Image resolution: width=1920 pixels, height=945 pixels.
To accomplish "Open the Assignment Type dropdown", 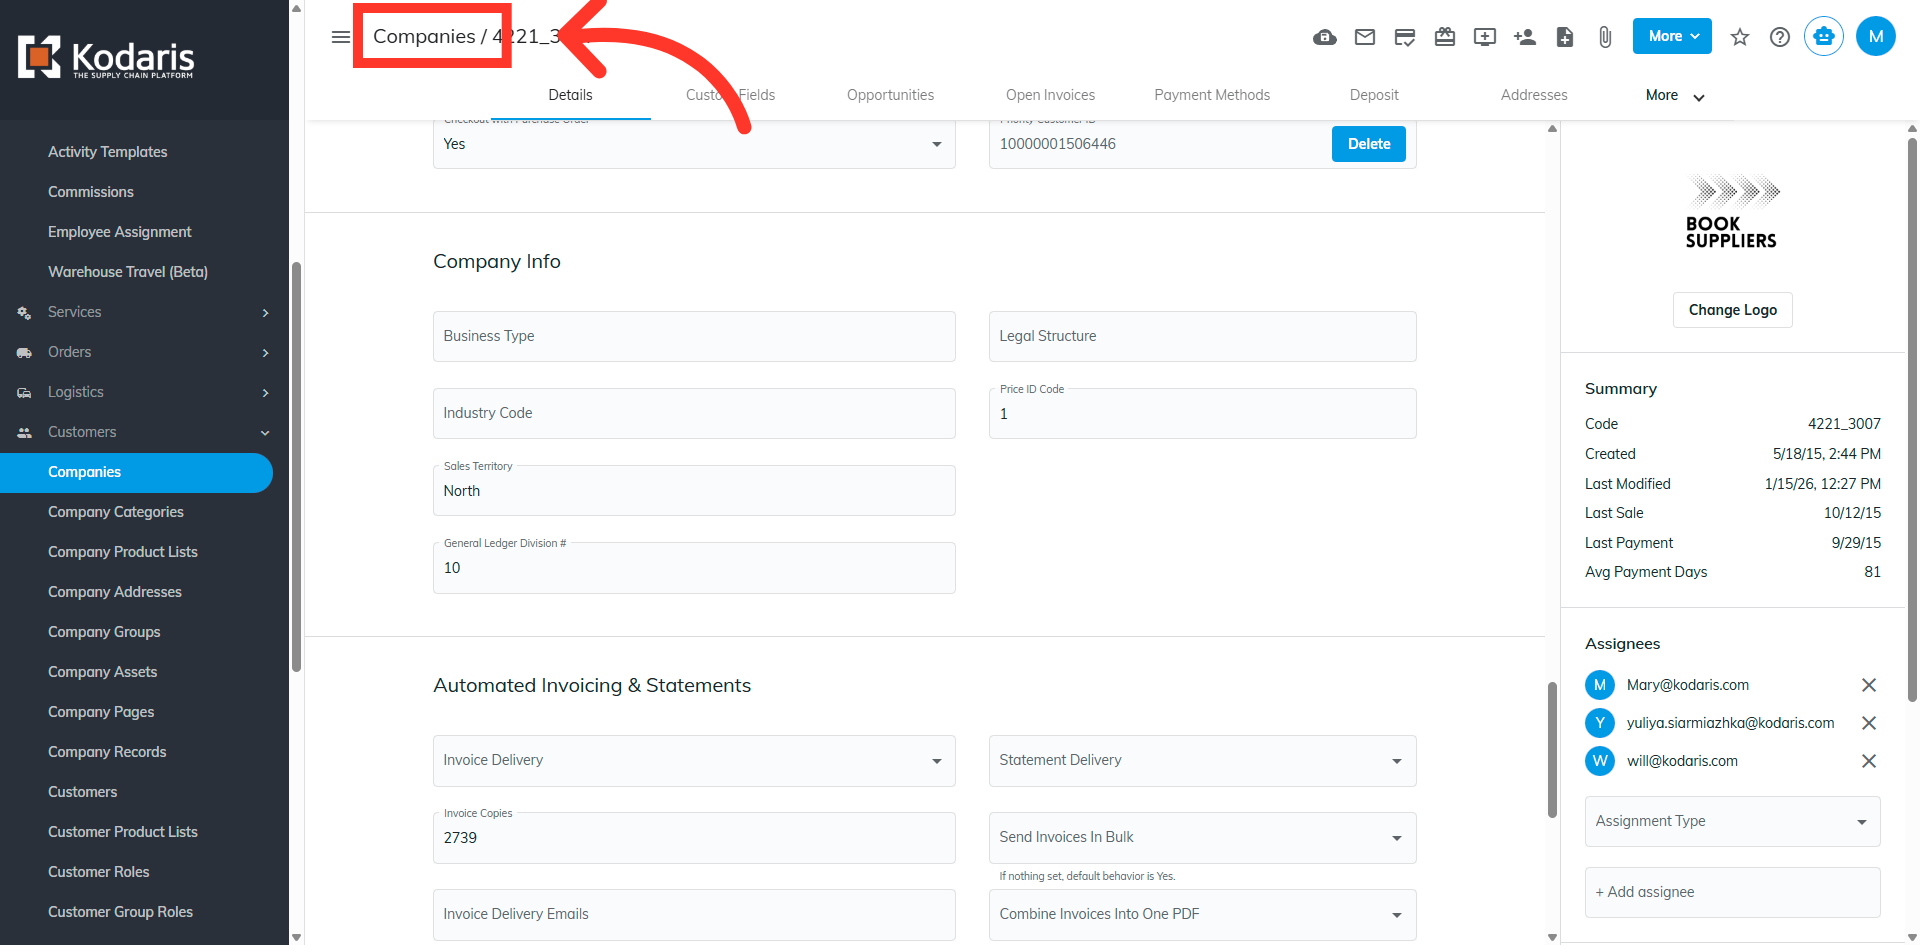I will [1732, 821].
